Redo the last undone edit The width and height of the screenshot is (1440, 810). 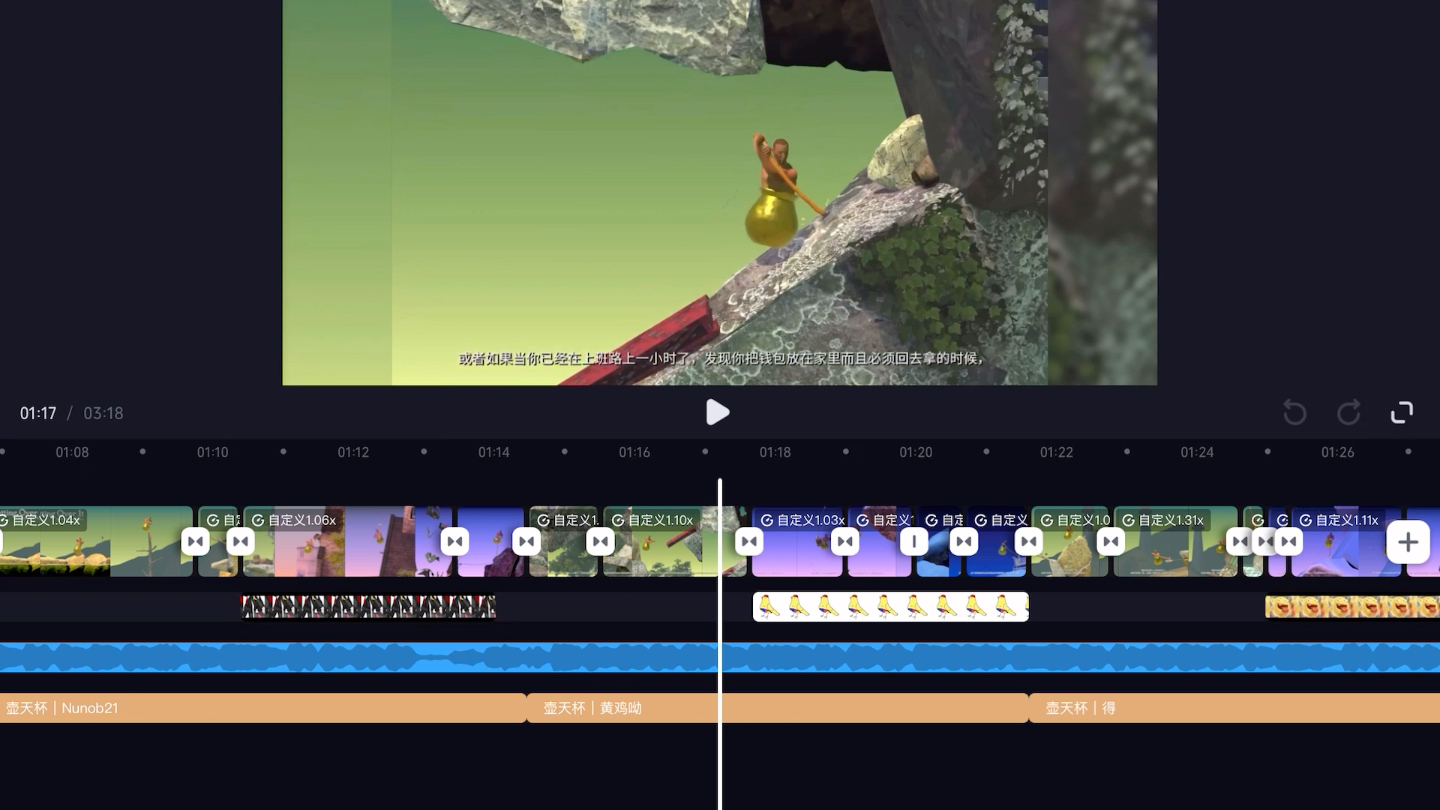tap(1349, 412)
